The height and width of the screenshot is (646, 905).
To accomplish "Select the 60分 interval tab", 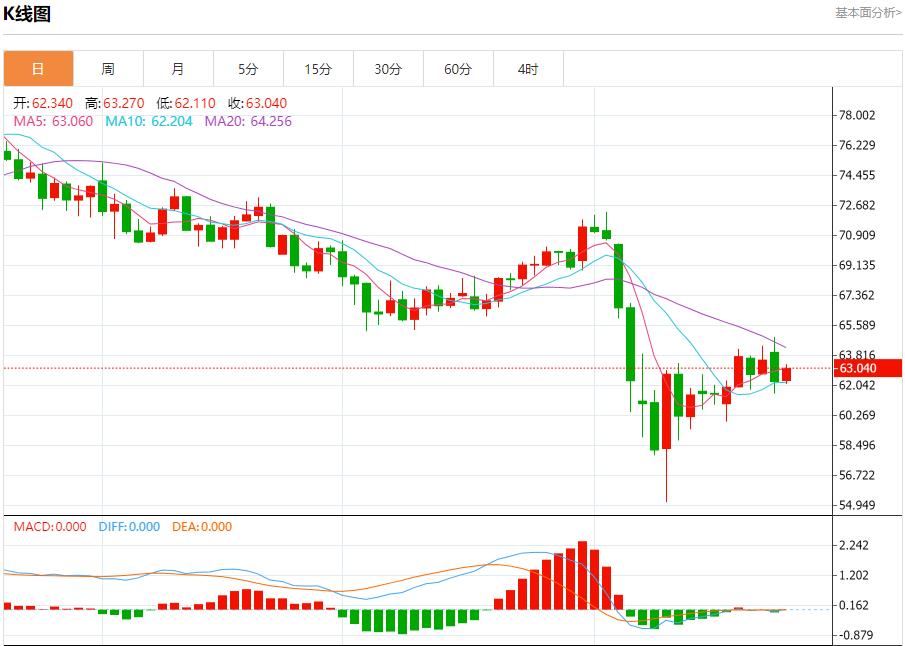I will (458, 69).
